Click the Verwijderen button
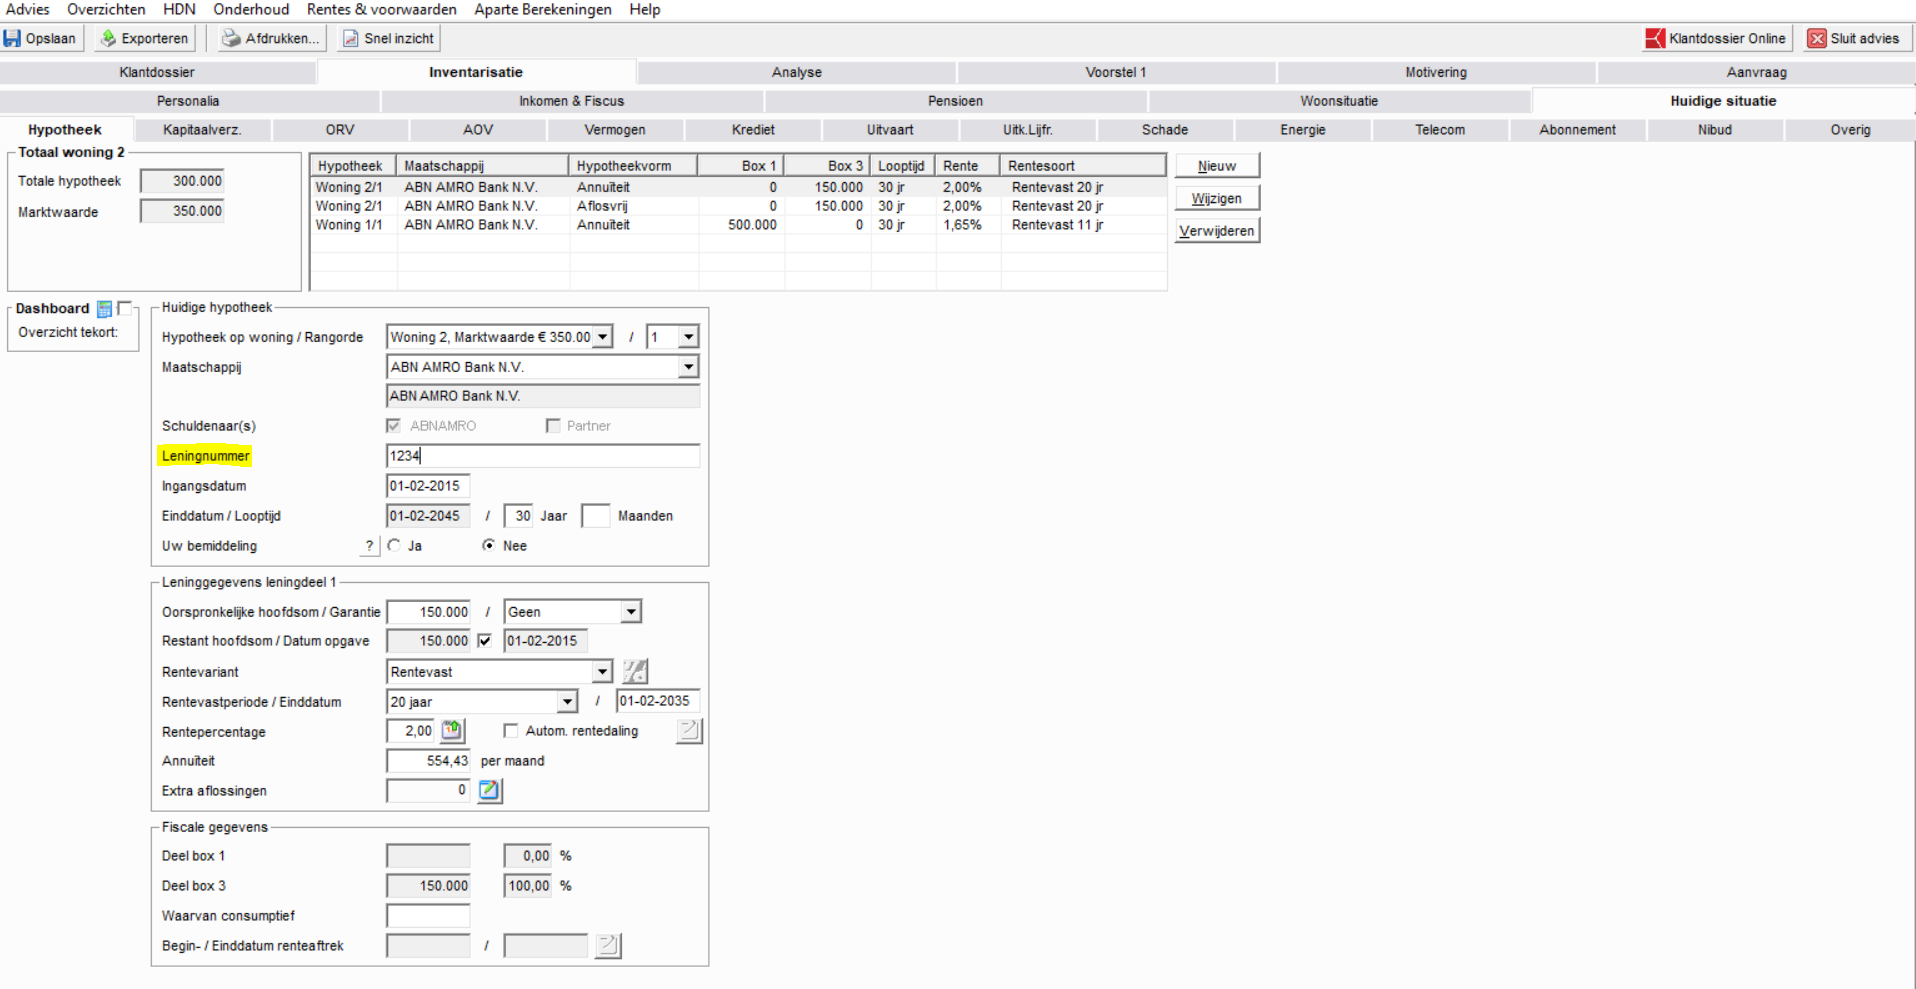This screenshot has width=1916, height=989. click(1217, 230)
